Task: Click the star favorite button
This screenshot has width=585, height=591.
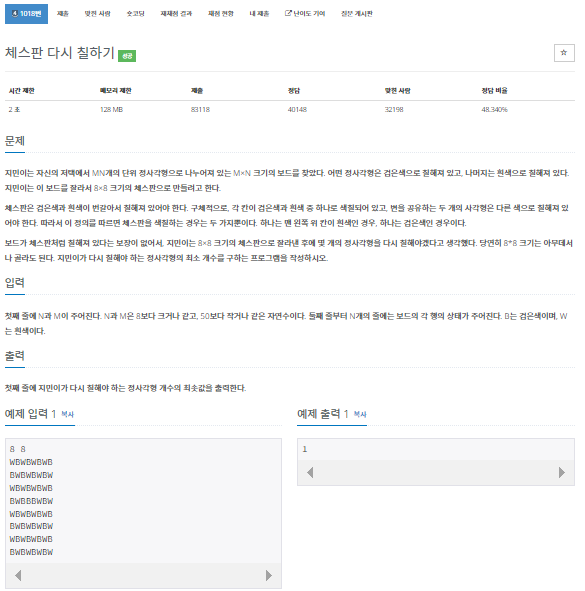Action: pos(564,53)
